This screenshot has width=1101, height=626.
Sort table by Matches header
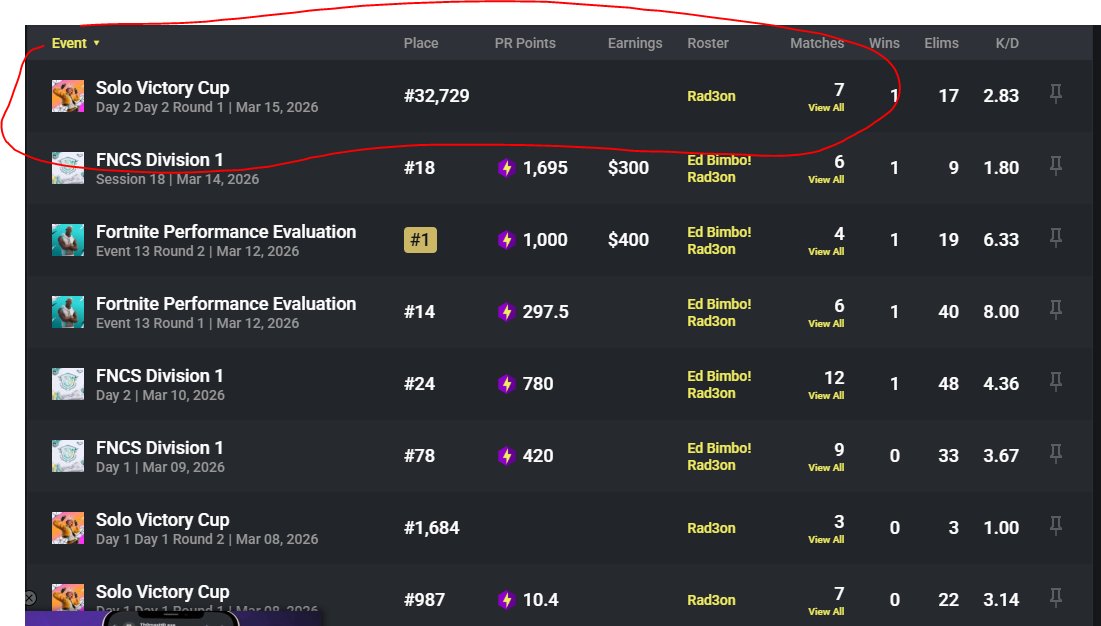pos(817,43)
